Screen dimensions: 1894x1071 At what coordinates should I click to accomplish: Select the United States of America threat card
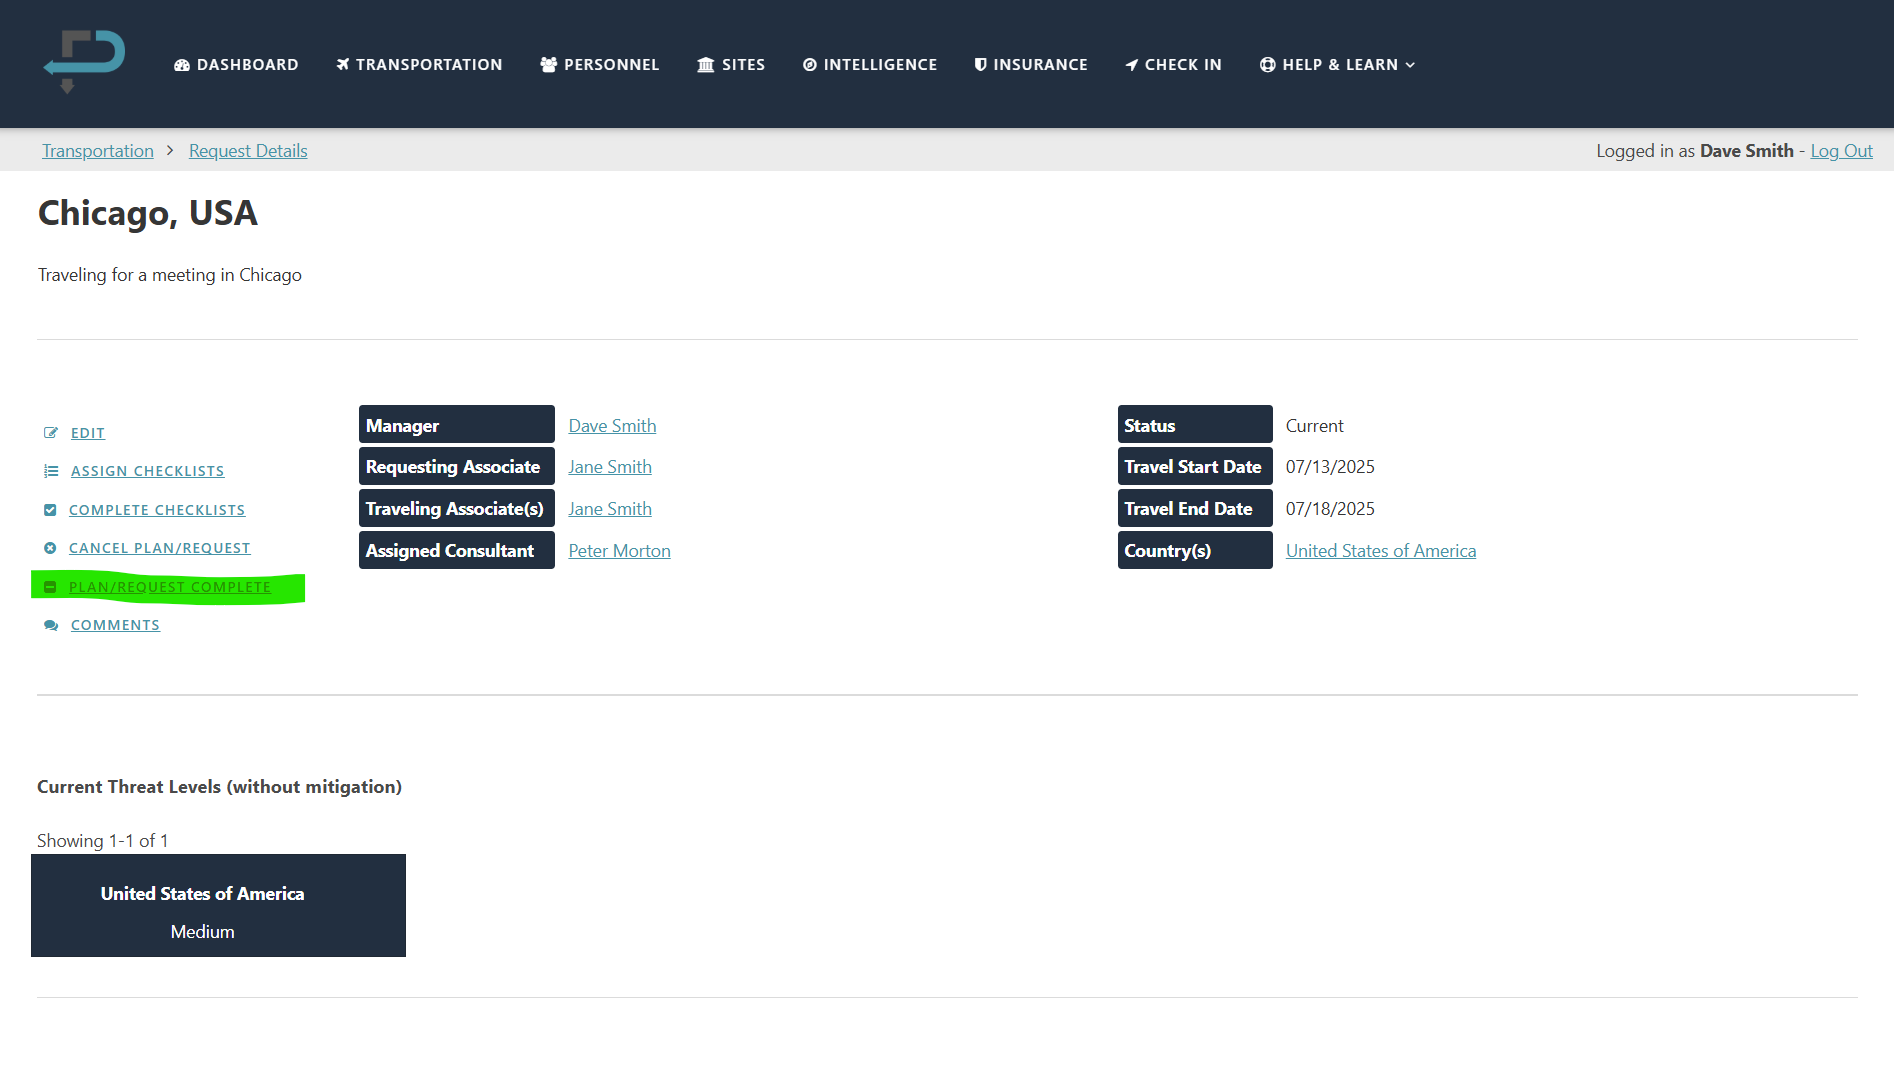point(218,906)
